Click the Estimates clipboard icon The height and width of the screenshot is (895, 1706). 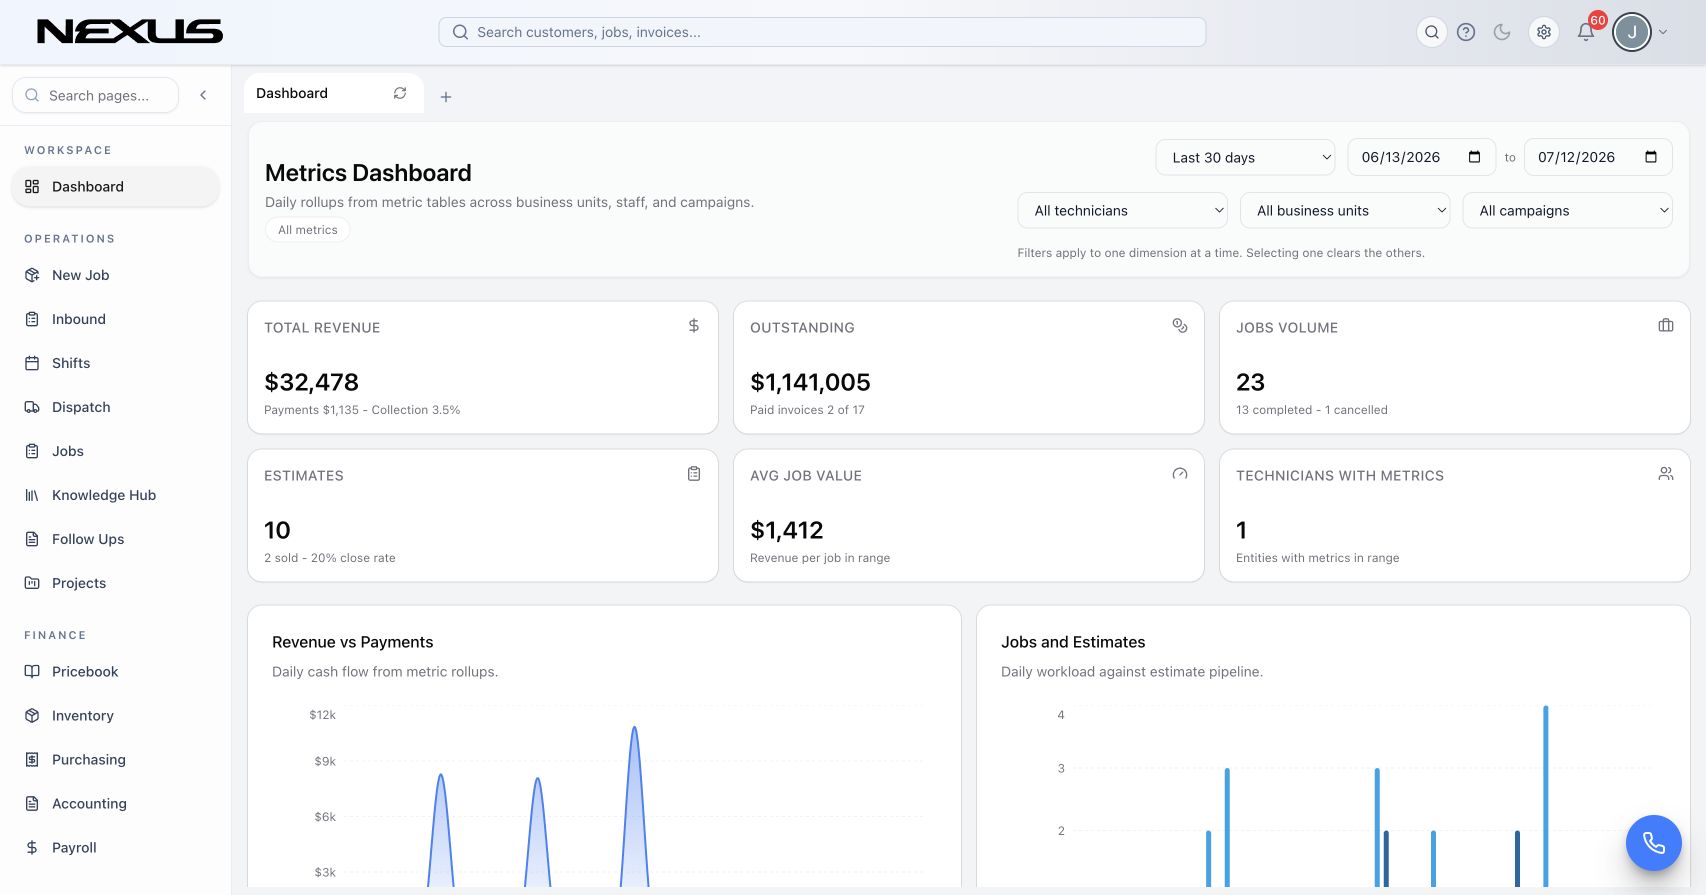[x=694, y=474]
